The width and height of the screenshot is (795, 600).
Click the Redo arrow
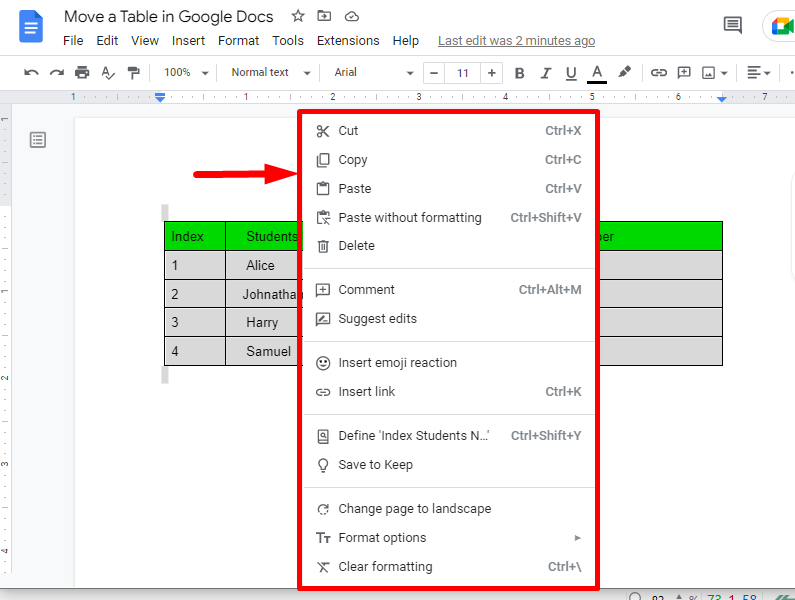[x=57, y=73]
